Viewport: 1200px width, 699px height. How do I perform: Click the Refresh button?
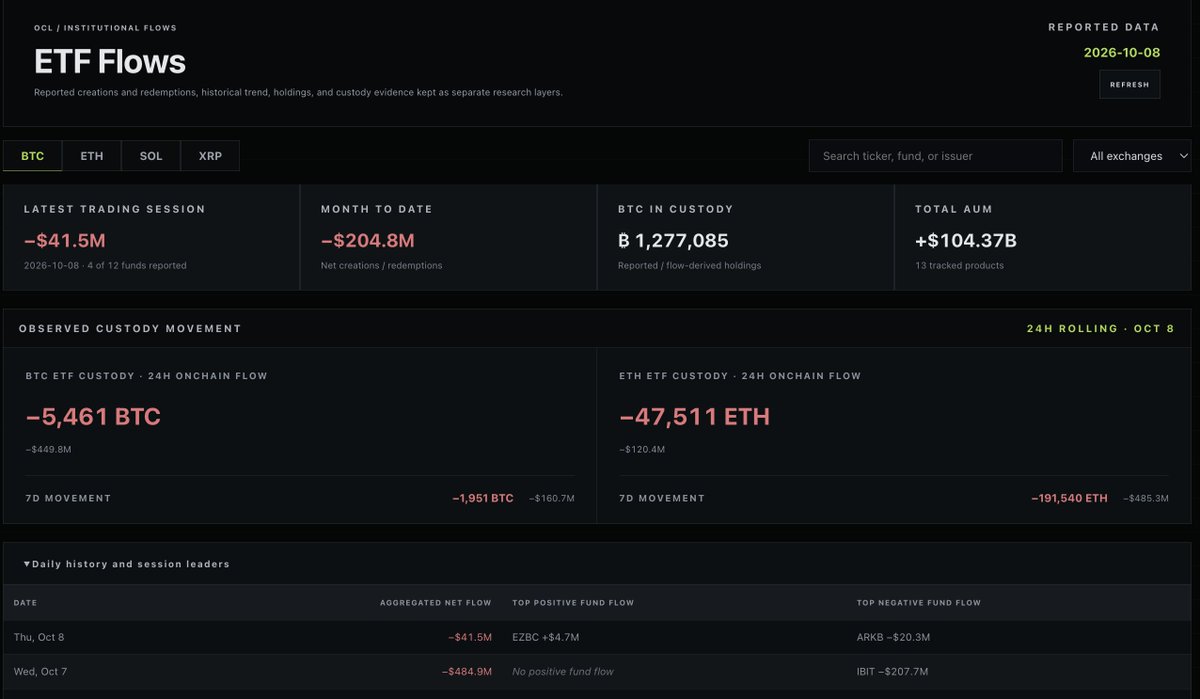pos(1130,84)
